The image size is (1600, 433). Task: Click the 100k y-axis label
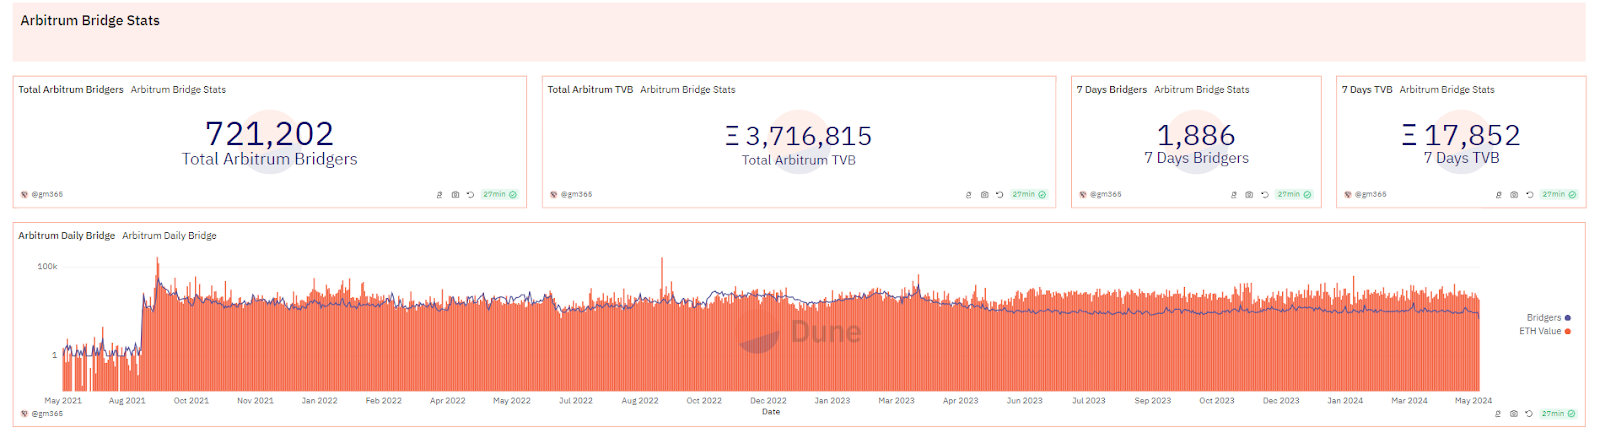[47, 267]
